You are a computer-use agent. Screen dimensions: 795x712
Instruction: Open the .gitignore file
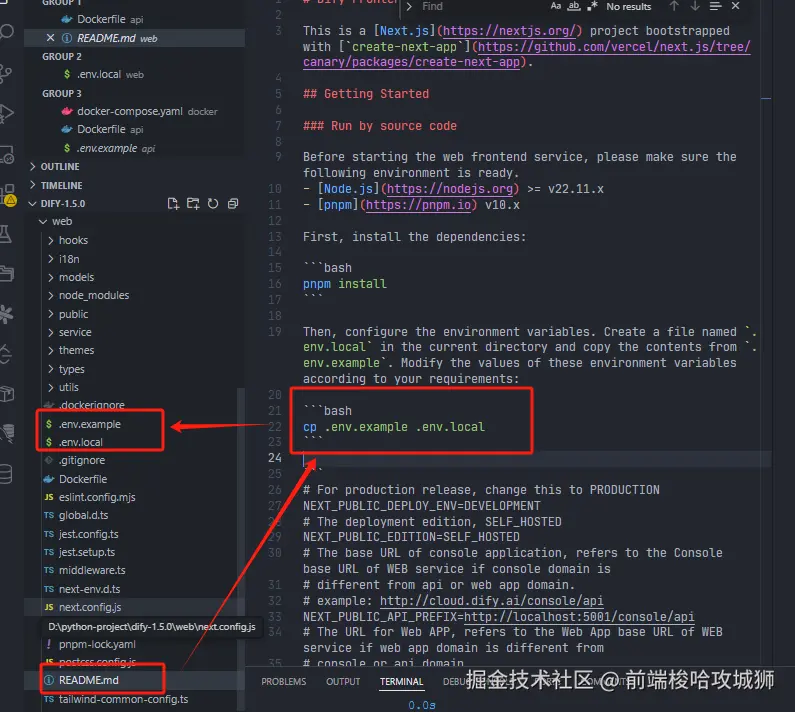point(82,460)
